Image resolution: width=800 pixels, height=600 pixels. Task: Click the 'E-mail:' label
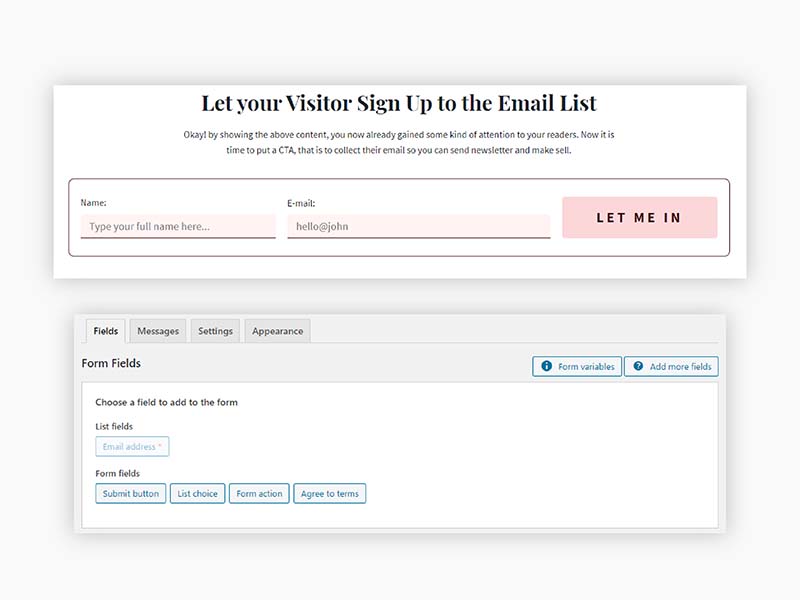tap(301, 203)
